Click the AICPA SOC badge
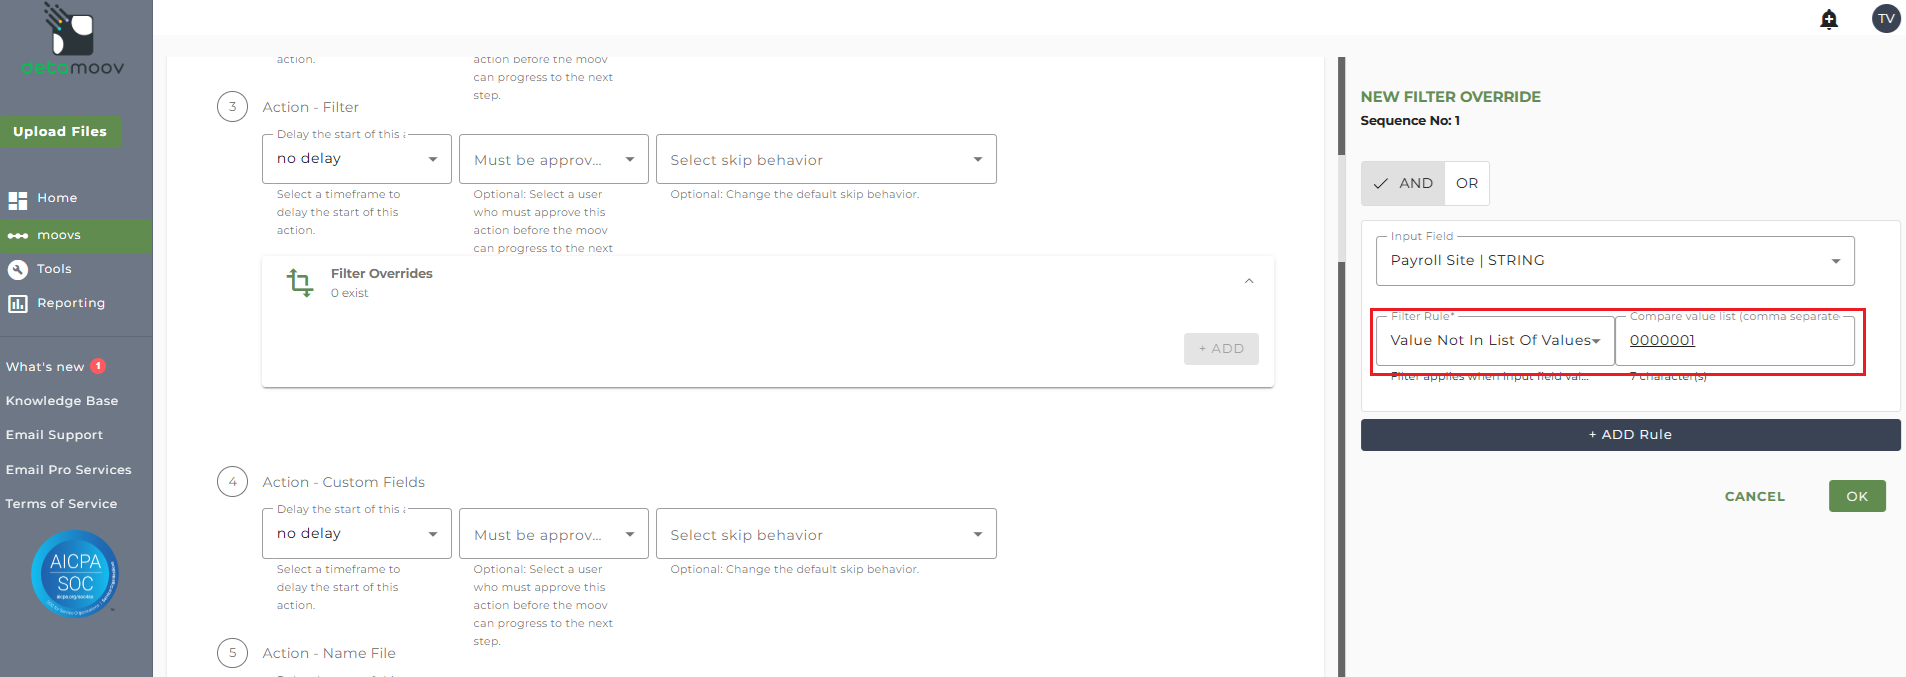Viewport: 1906px width, 677px height. coord(75,574)
